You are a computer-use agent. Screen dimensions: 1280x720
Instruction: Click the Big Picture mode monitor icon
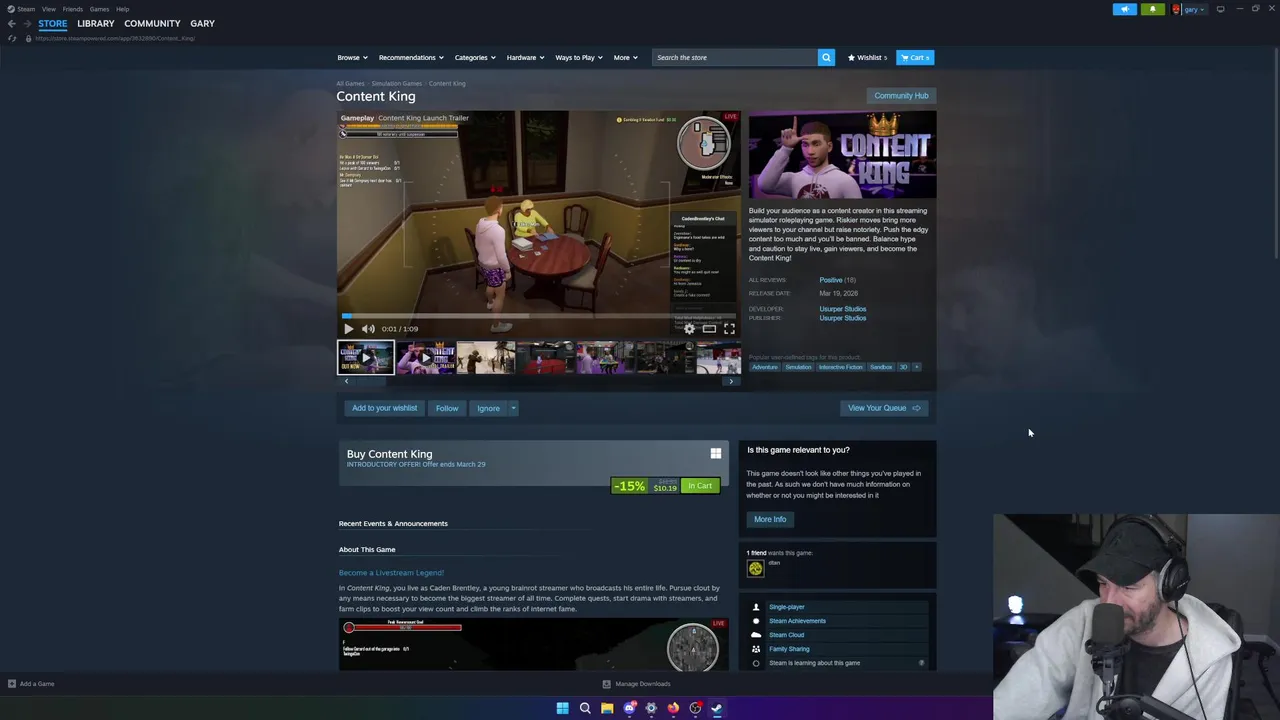click(1220, 9)
